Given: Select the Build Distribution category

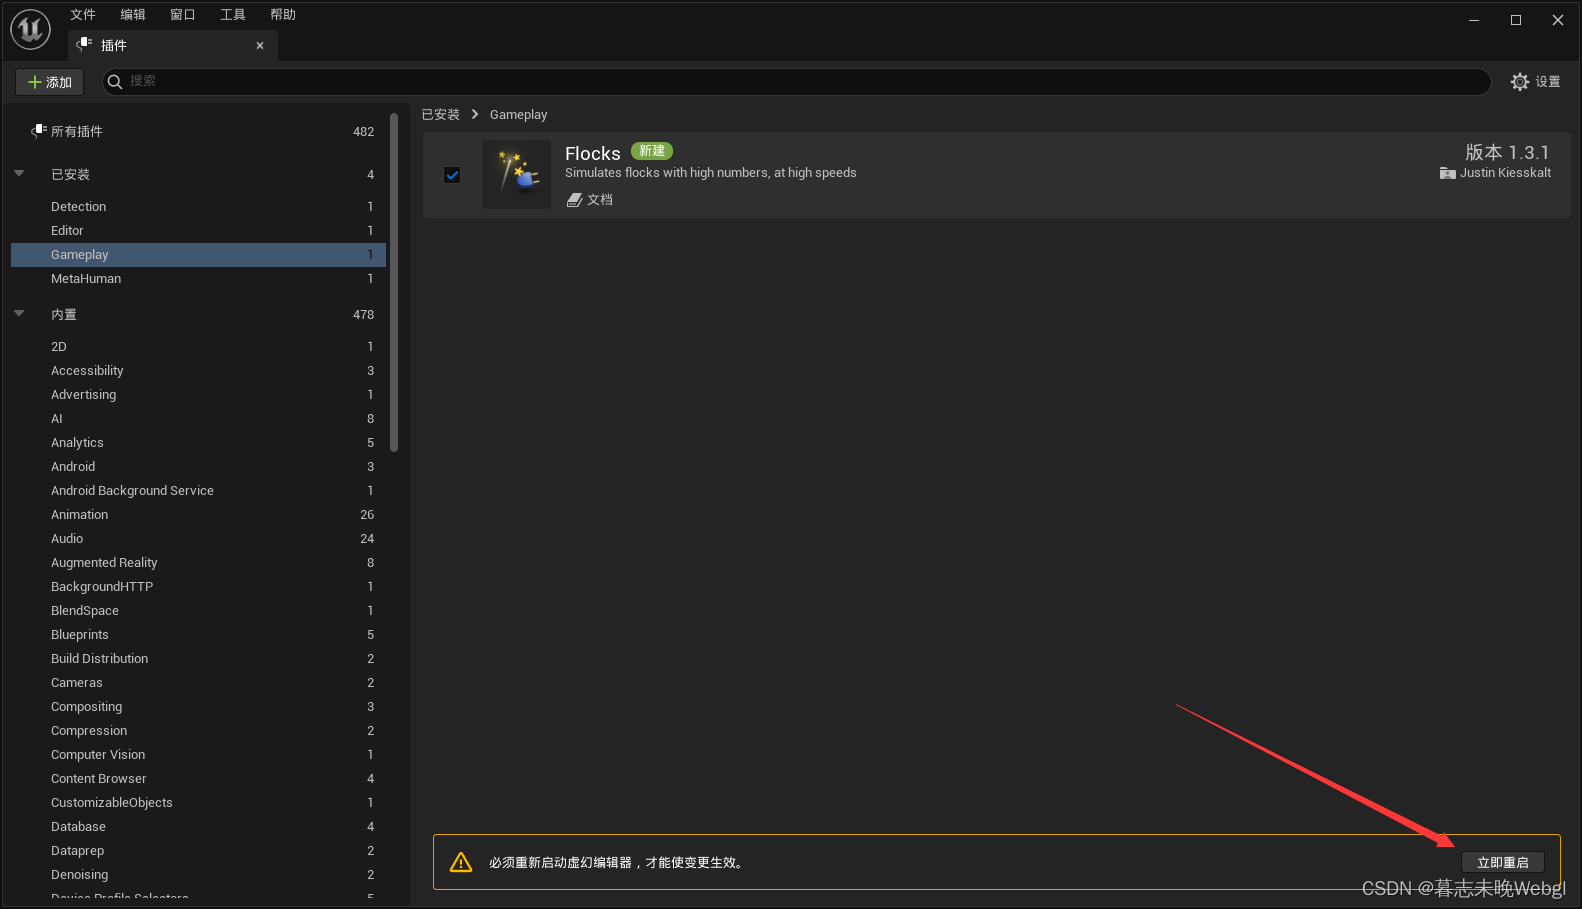Looking at the screenshot, I should coord(198,659).
